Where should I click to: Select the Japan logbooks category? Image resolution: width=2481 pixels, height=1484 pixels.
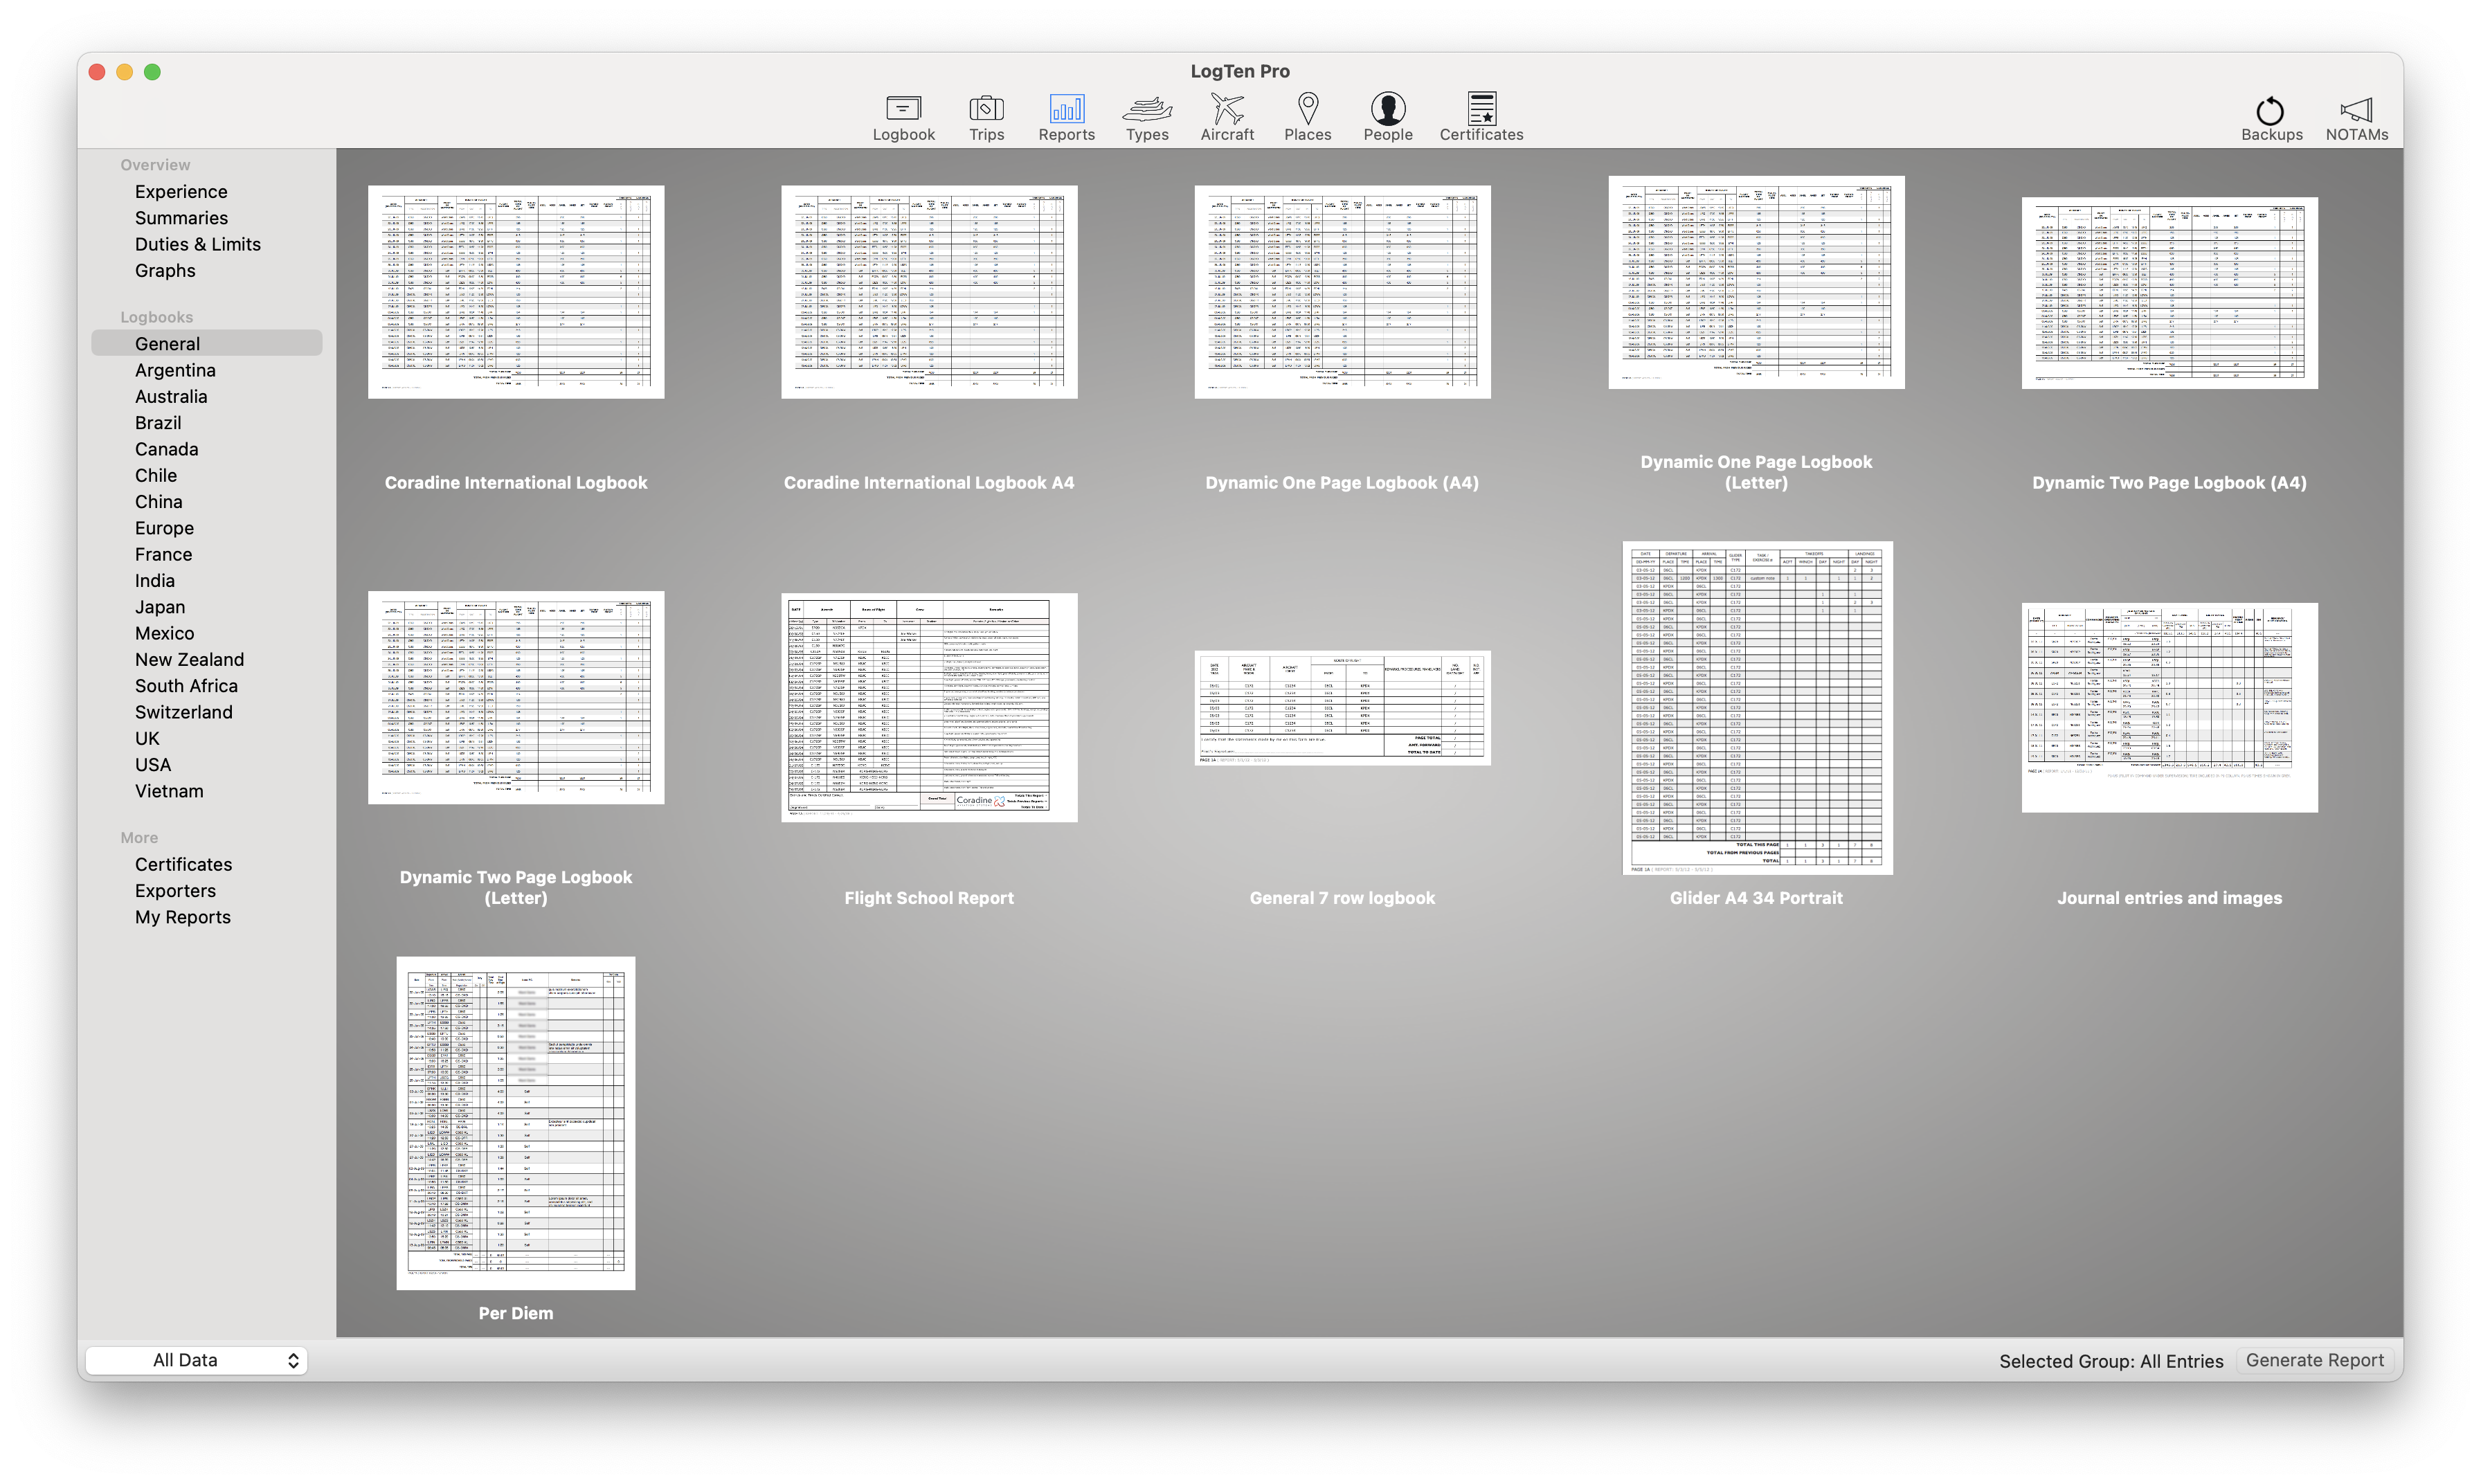click(159, 607)
